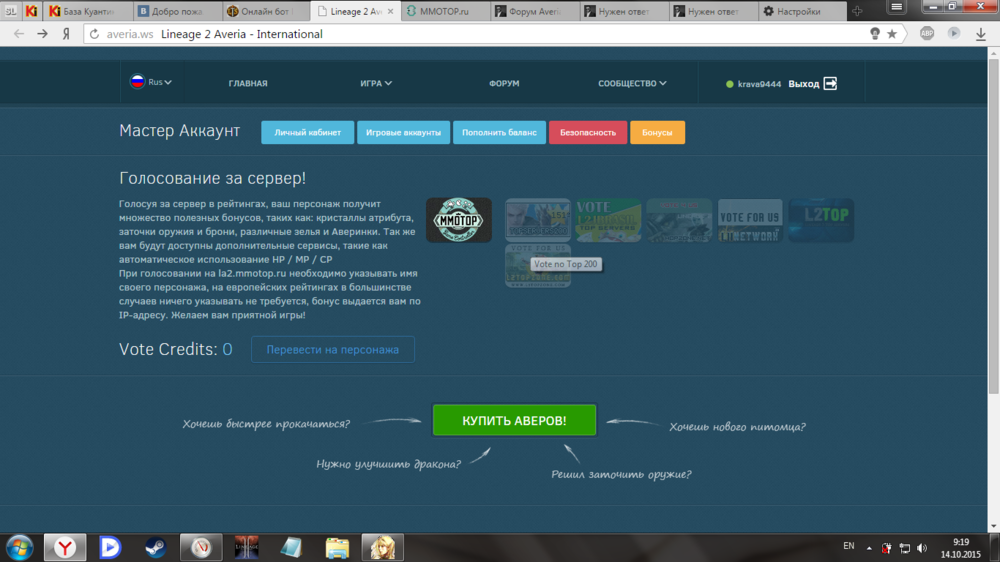This screenshot has width=1000, height=562.
Task: Click the Перевести на персонажа button
Action: coord(332,350)
